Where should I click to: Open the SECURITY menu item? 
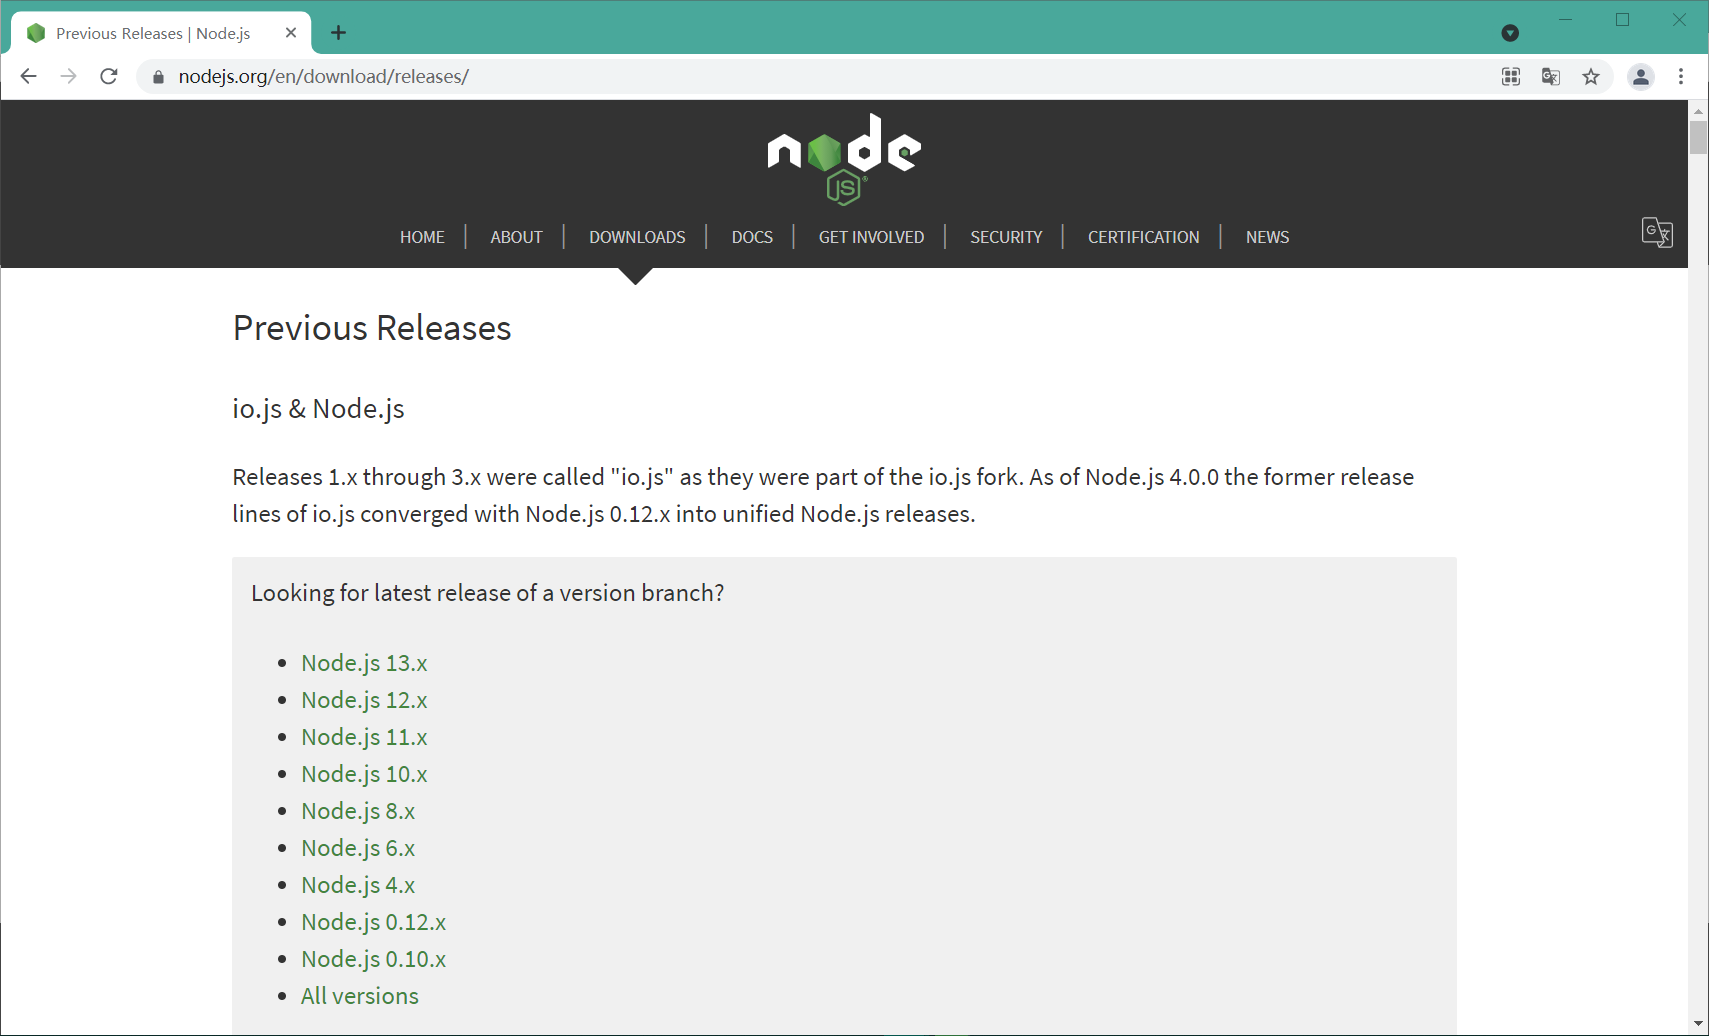coord(1006,237)
